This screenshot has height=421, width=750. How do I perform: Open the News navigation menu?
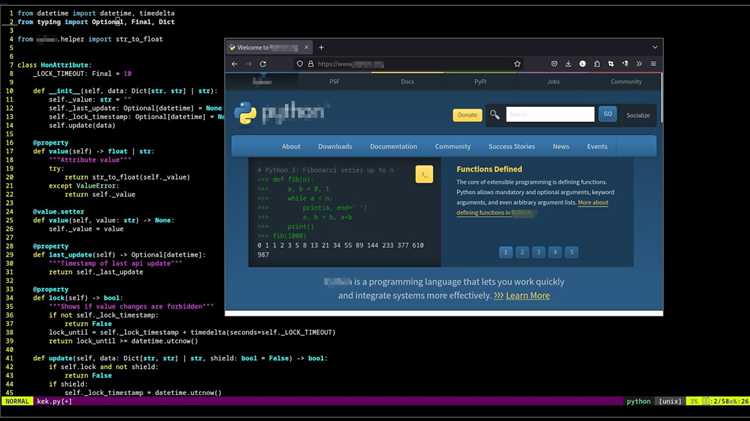pyautogui.click(x=561, y=146)
